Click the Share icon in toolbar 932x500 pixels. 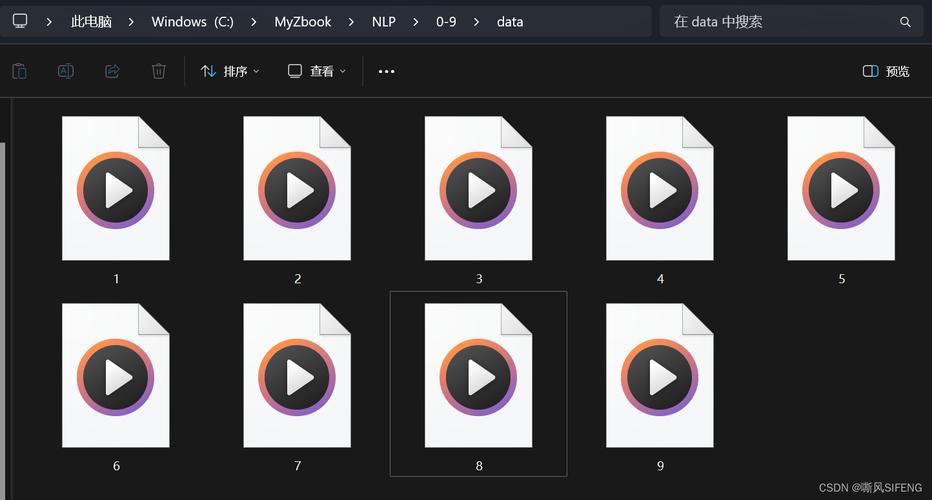pyautogui.click(x=112, y=71)
